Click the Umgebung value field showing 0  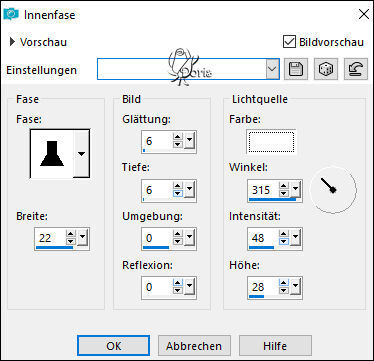158,238
